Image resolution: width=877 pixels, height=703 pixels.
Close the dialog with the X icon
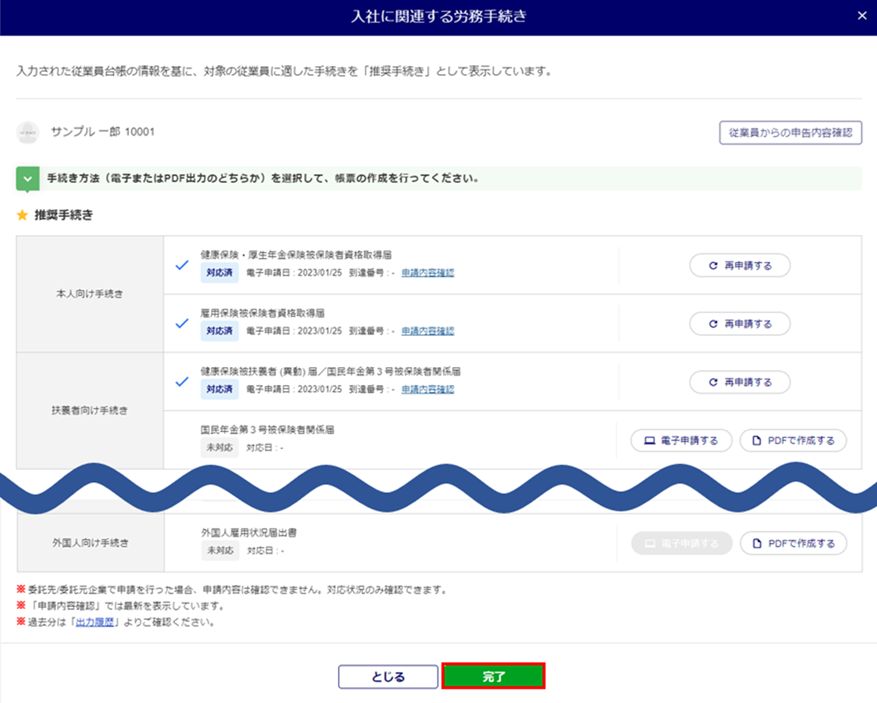pyautogui.click(x=862, y=16)
